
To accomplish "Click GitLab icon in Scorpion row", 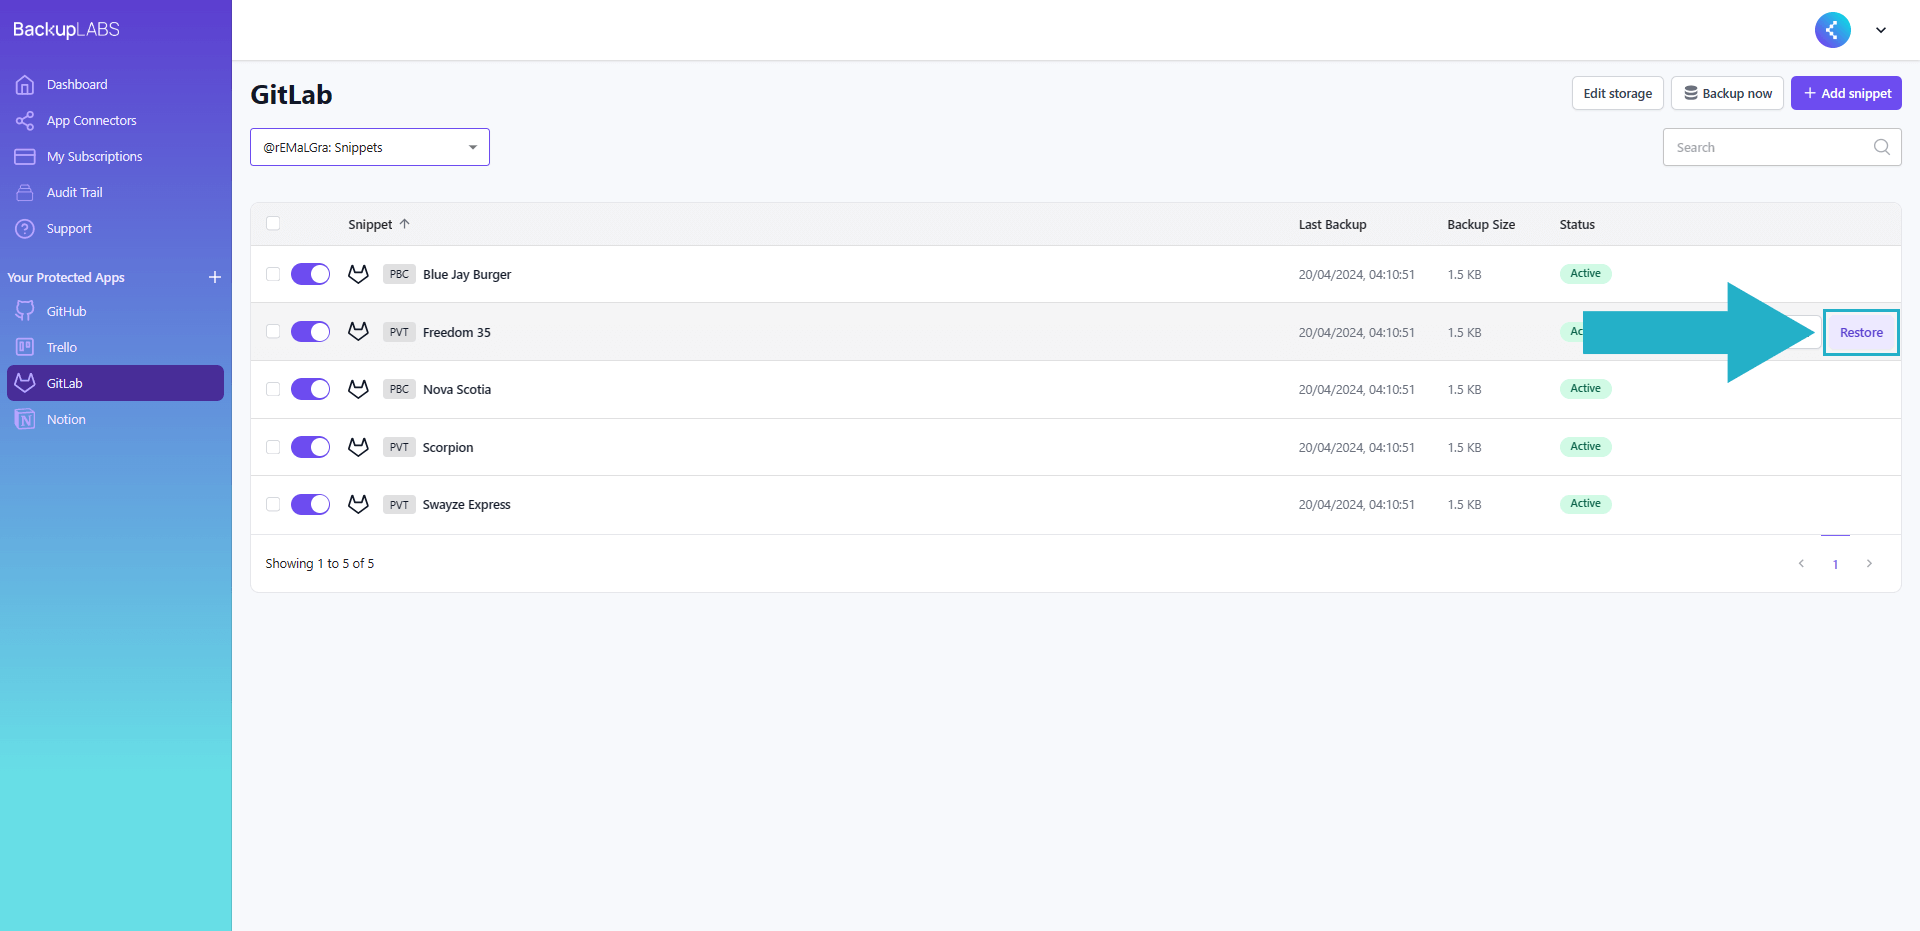I will 358,447.
